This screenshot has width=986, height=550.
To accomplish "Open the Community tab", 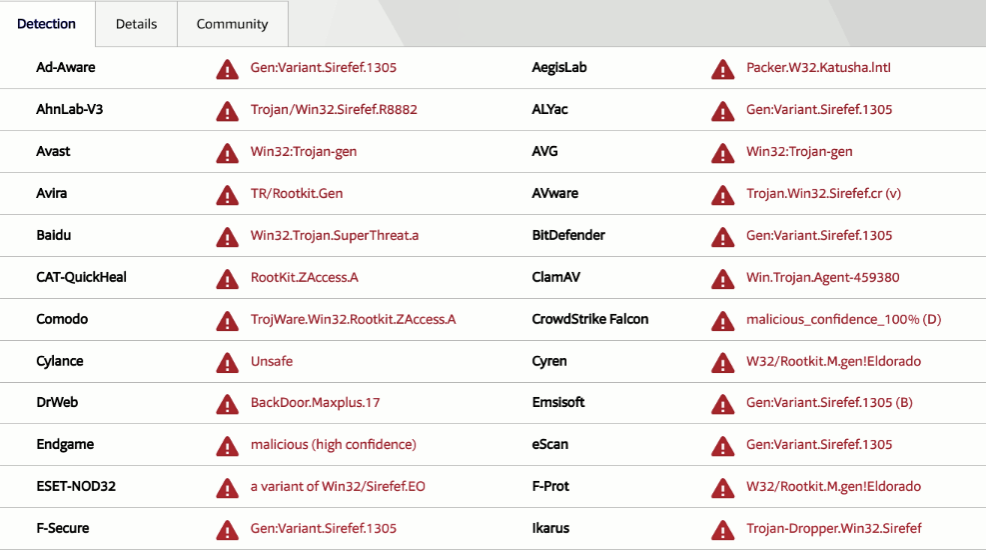I will 232,24.
